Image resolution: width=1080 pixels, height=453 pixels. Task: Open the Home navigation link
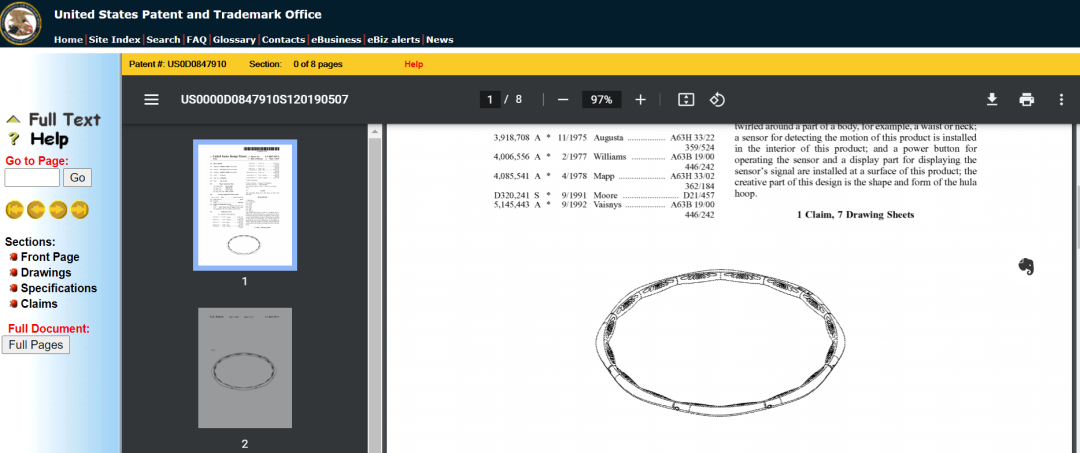pyautogui.click(x=68, y=40)
